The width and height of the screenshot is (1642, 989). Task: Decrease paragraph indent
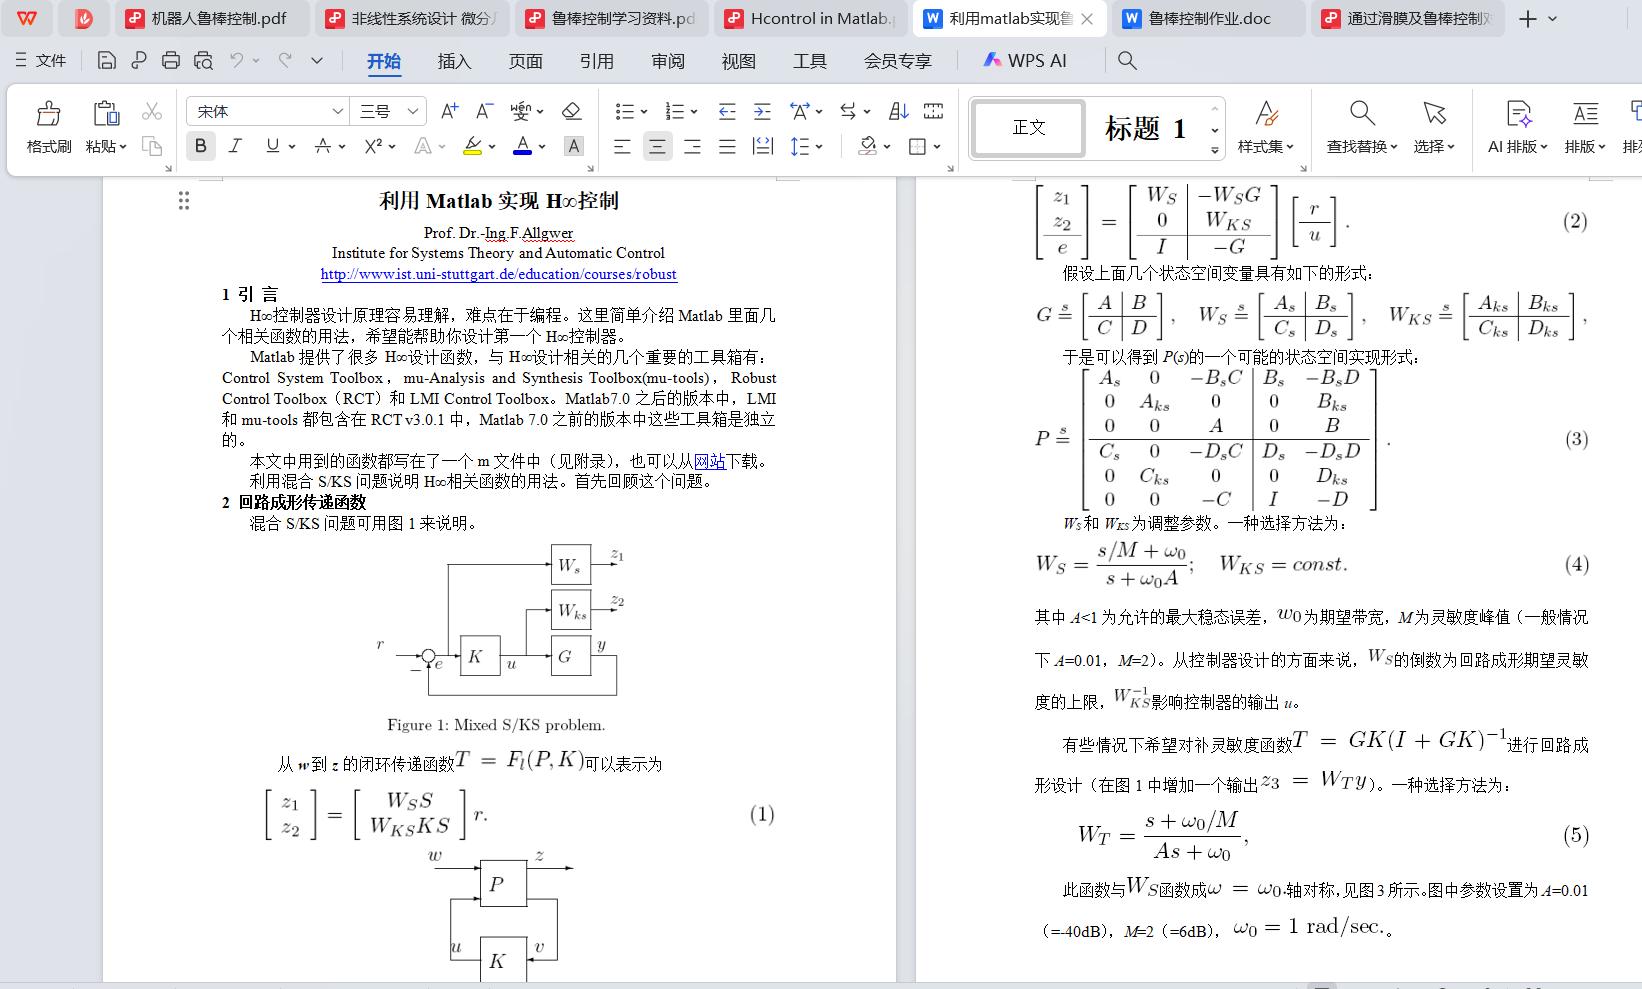[x=727, y=111]
